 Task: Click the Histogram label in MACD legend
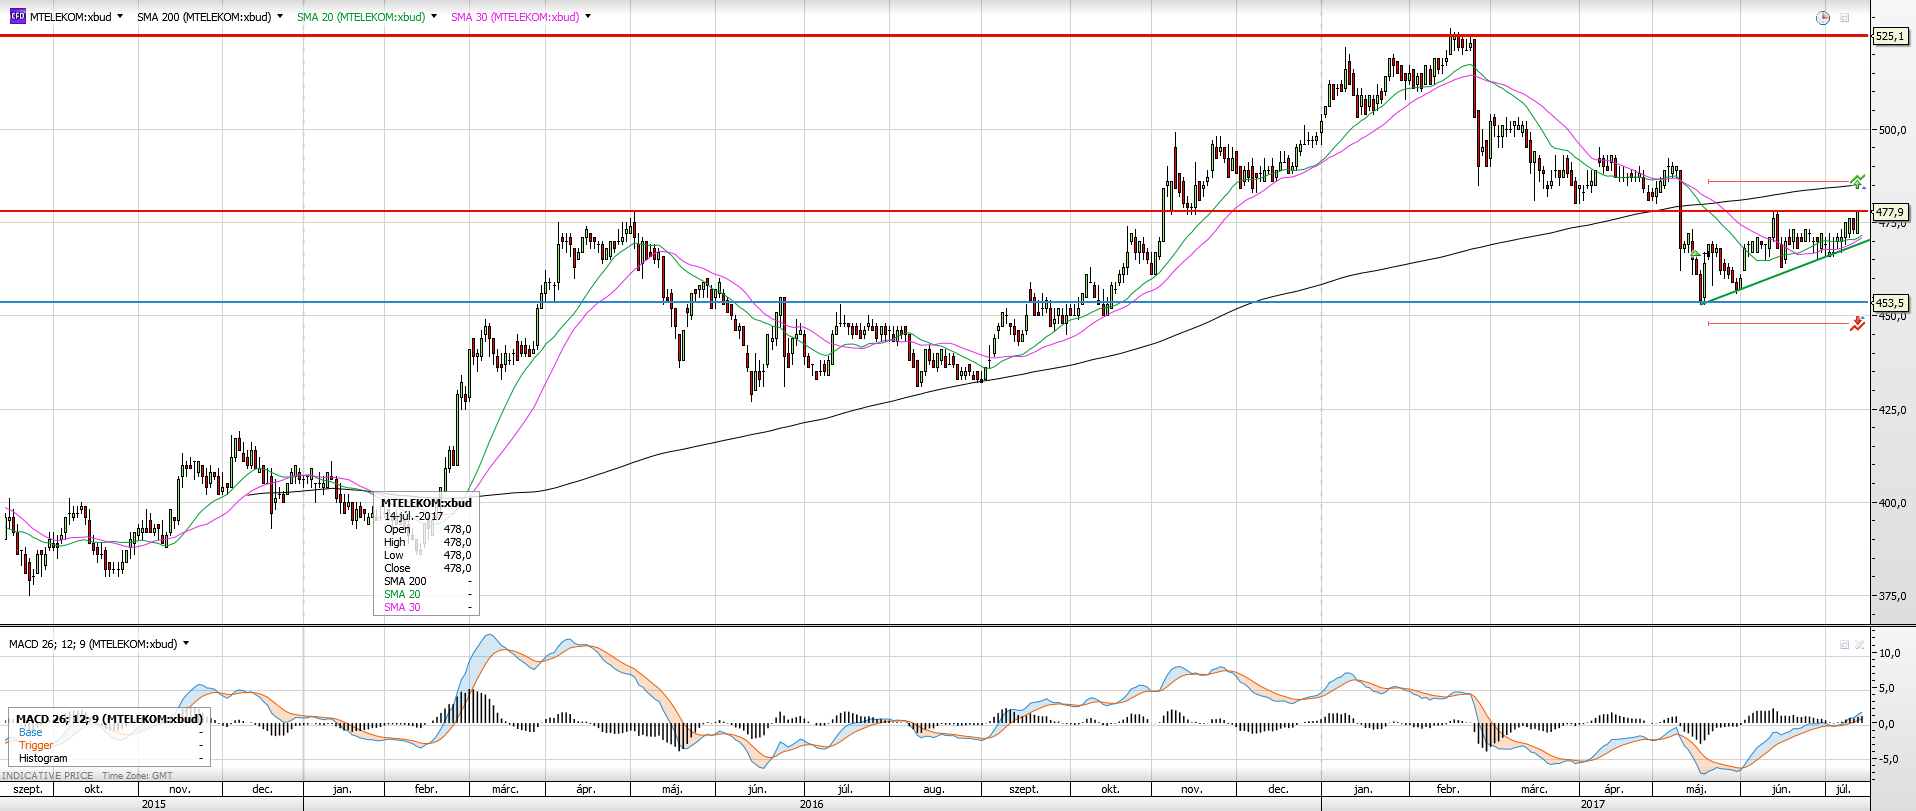point(43,758)
